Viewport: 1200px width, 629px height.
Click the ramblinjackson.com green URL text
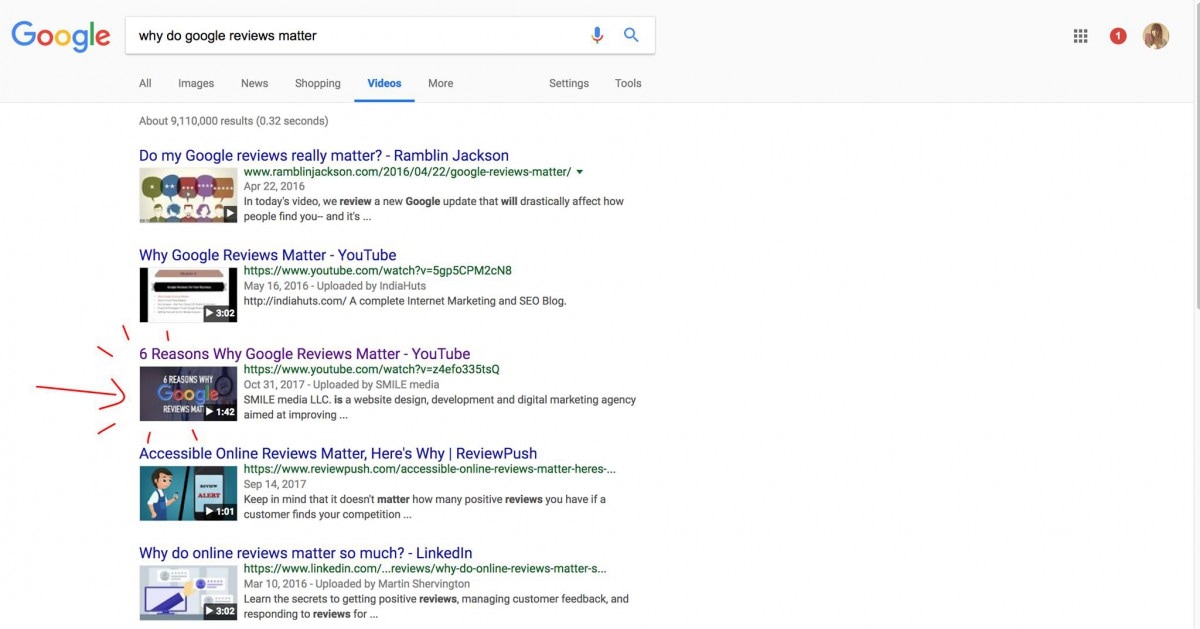click(x=407, y=171)
